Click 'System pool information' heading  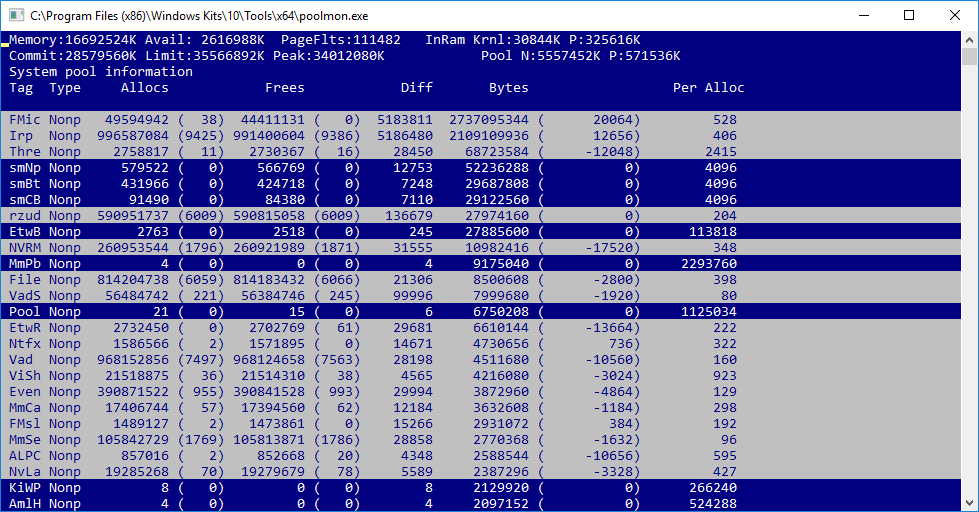point(101,72)
